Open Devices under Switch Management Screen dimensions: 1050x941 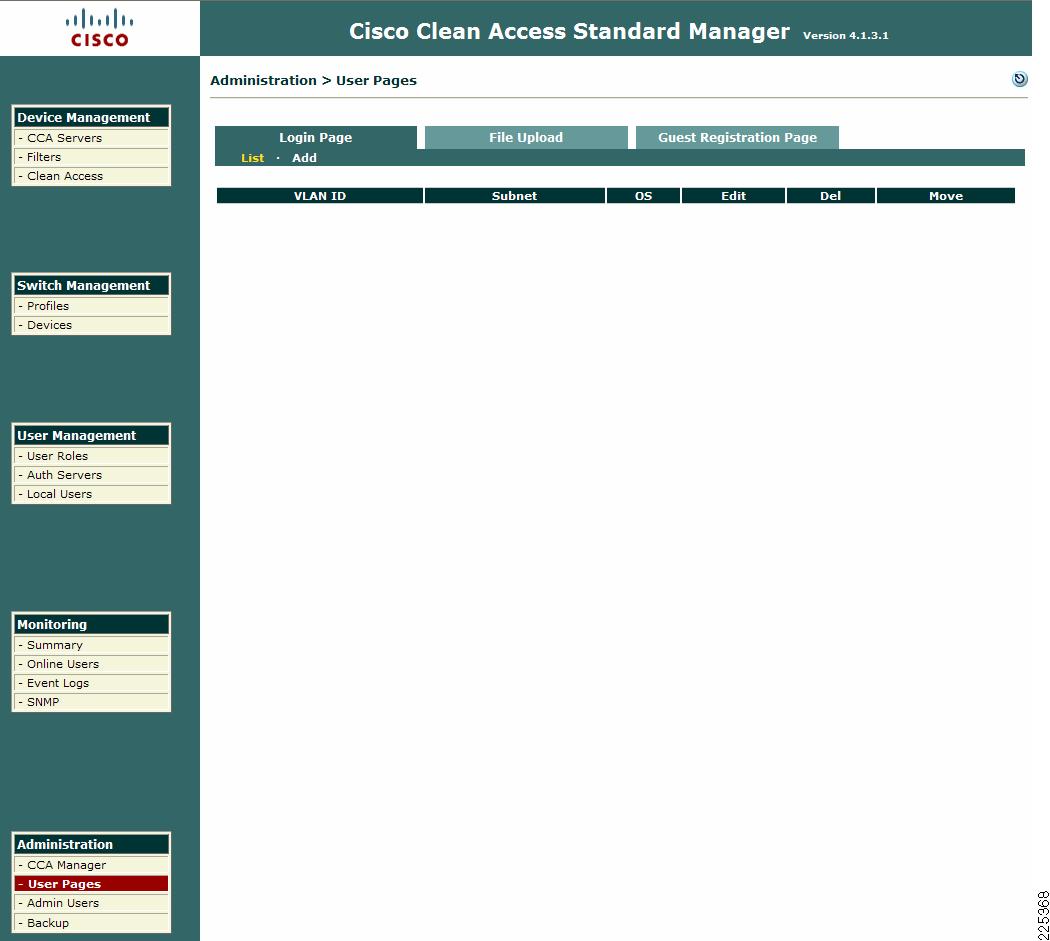click(92, 325)
